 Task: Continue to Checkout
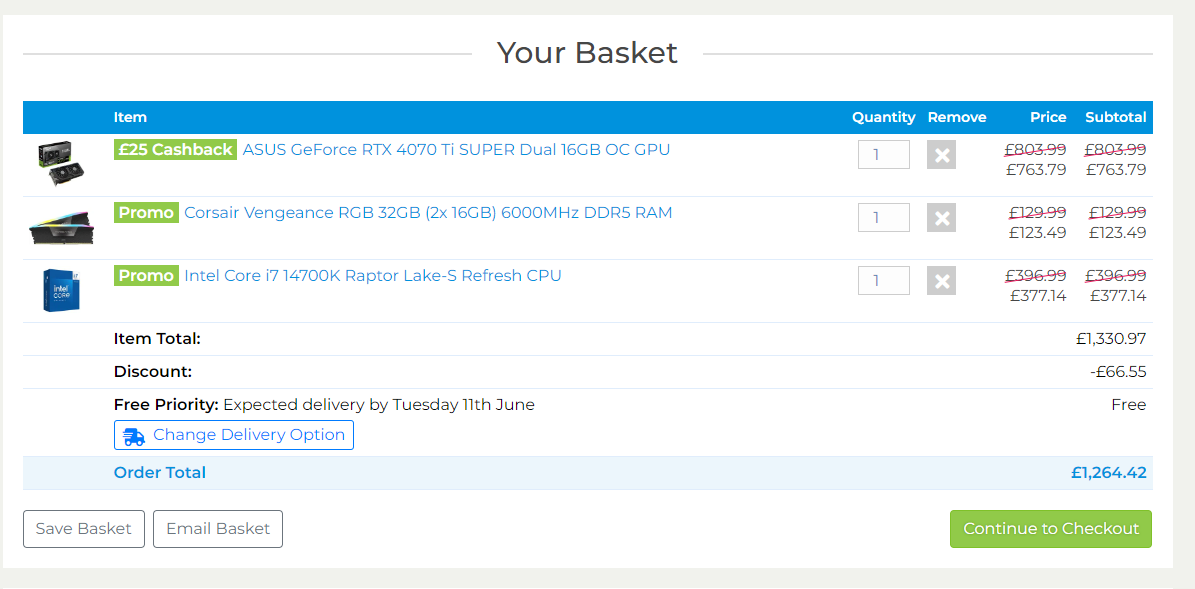(1050, 529)
